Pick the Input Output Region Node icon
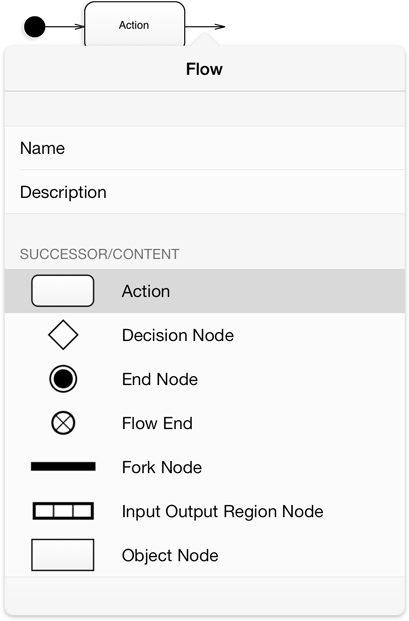The height and width of the screenshot is (621, 409). click(63, 511)
